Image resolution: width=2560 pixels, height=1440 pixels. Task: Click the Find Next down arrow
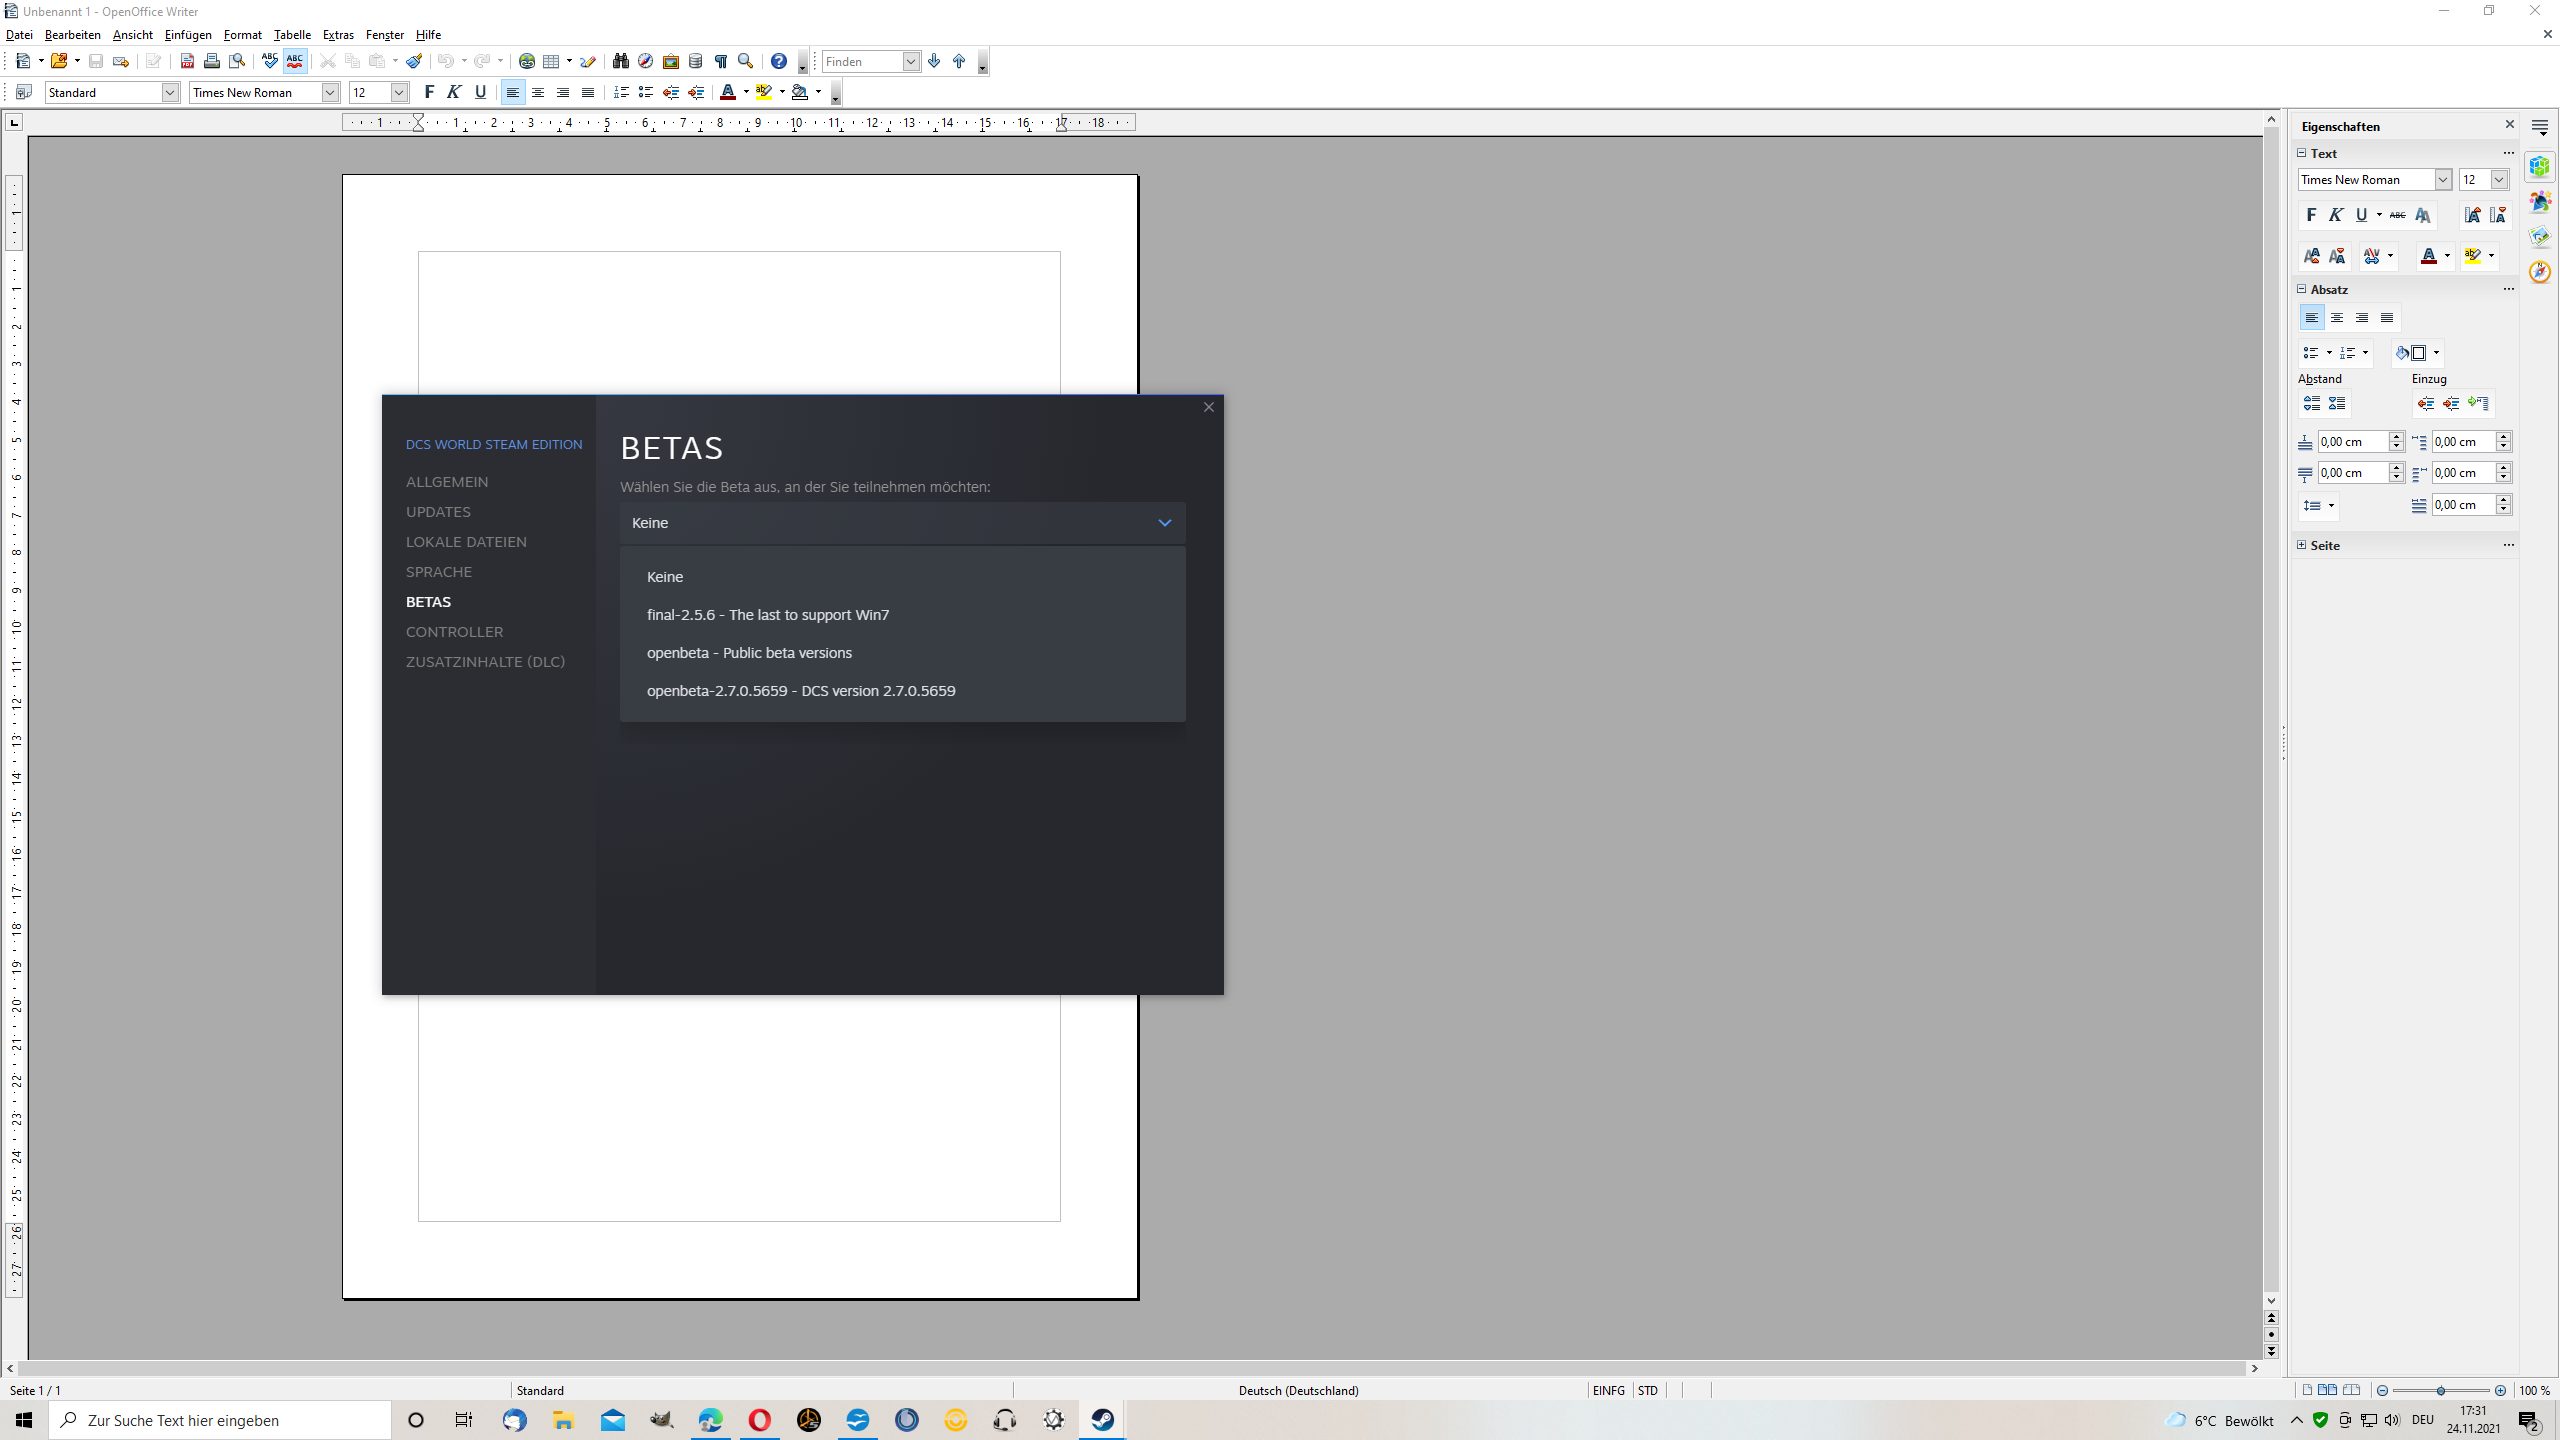pos(934,61)
